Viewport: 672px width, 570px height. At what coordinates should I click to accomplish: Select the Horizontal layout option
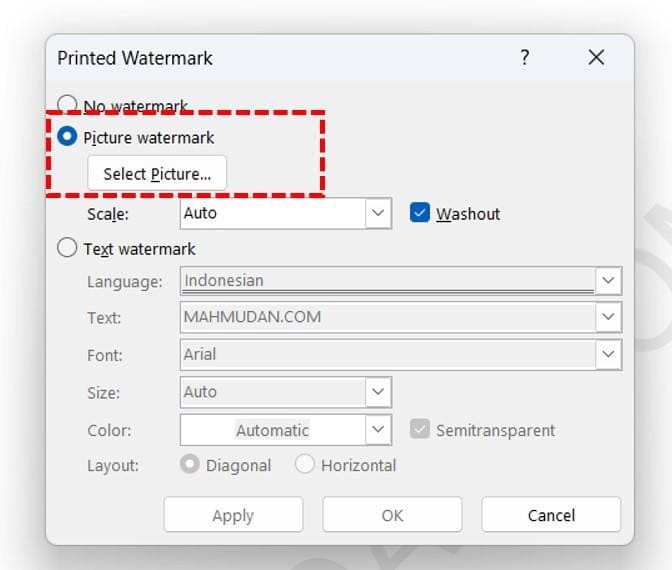(x=304, y=465)
